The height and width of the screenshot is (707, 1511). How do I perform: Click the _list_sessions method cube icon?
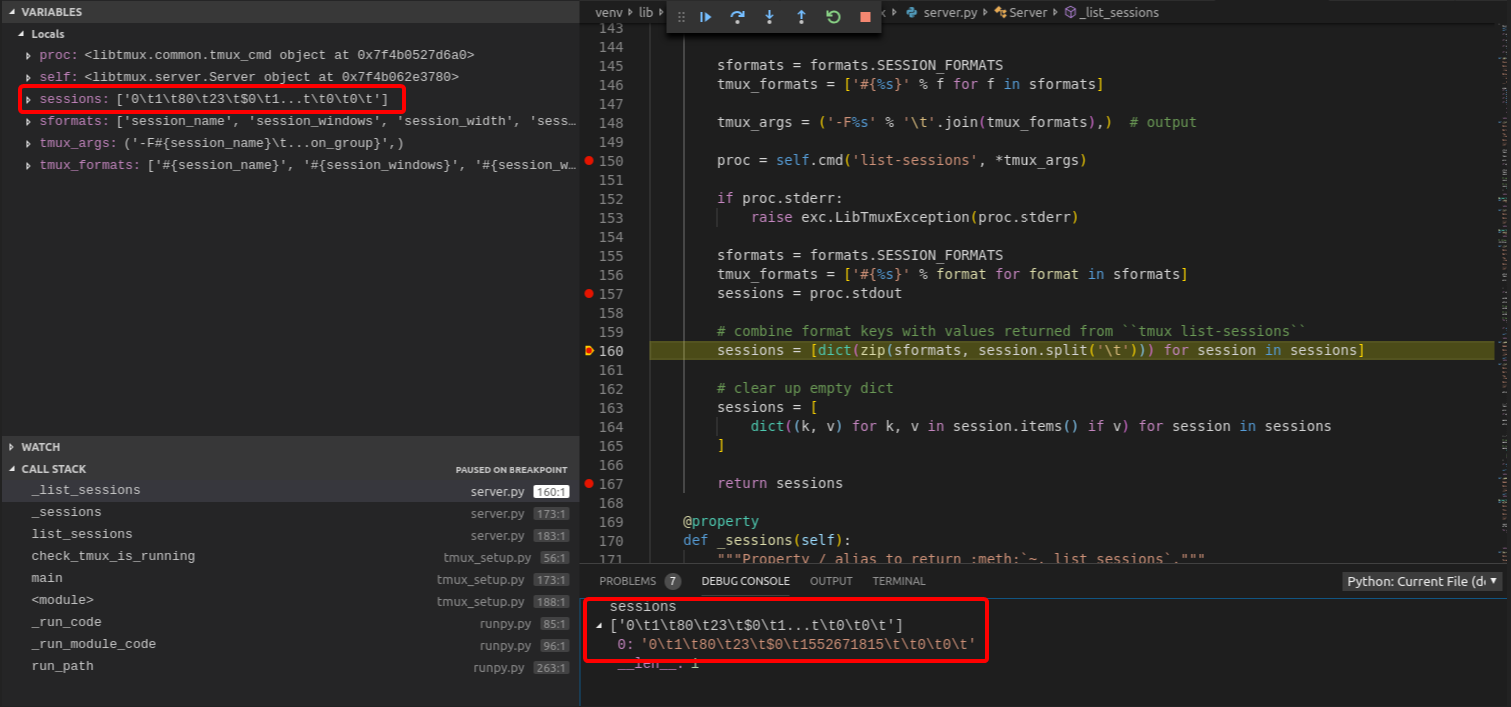[1070, 12]
